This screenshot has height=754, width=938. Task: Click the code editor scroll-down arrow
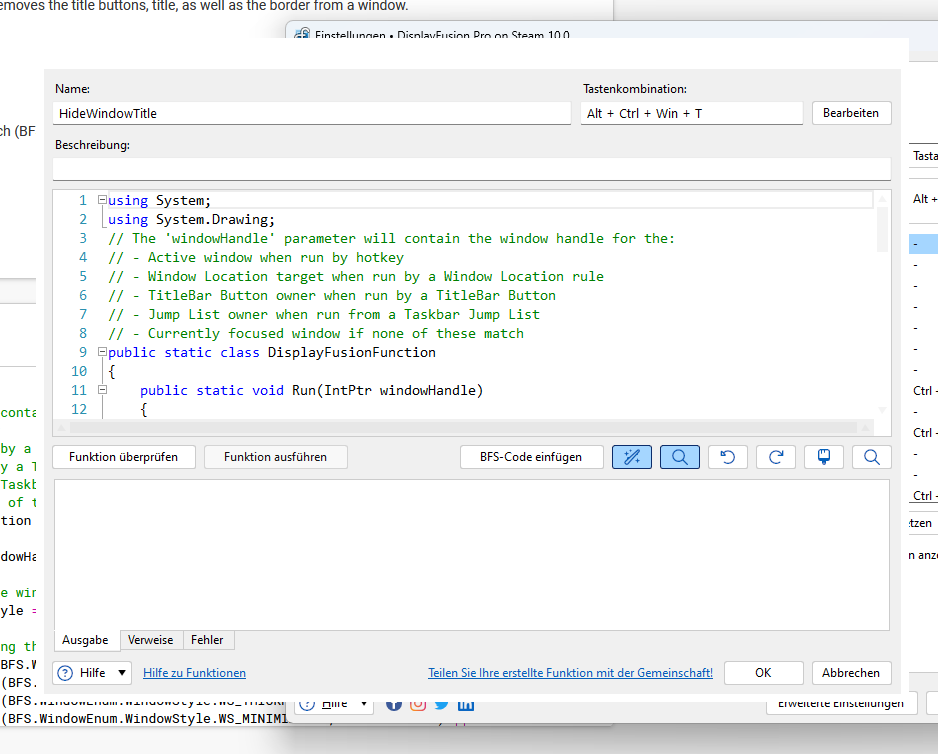coord(882,411)
